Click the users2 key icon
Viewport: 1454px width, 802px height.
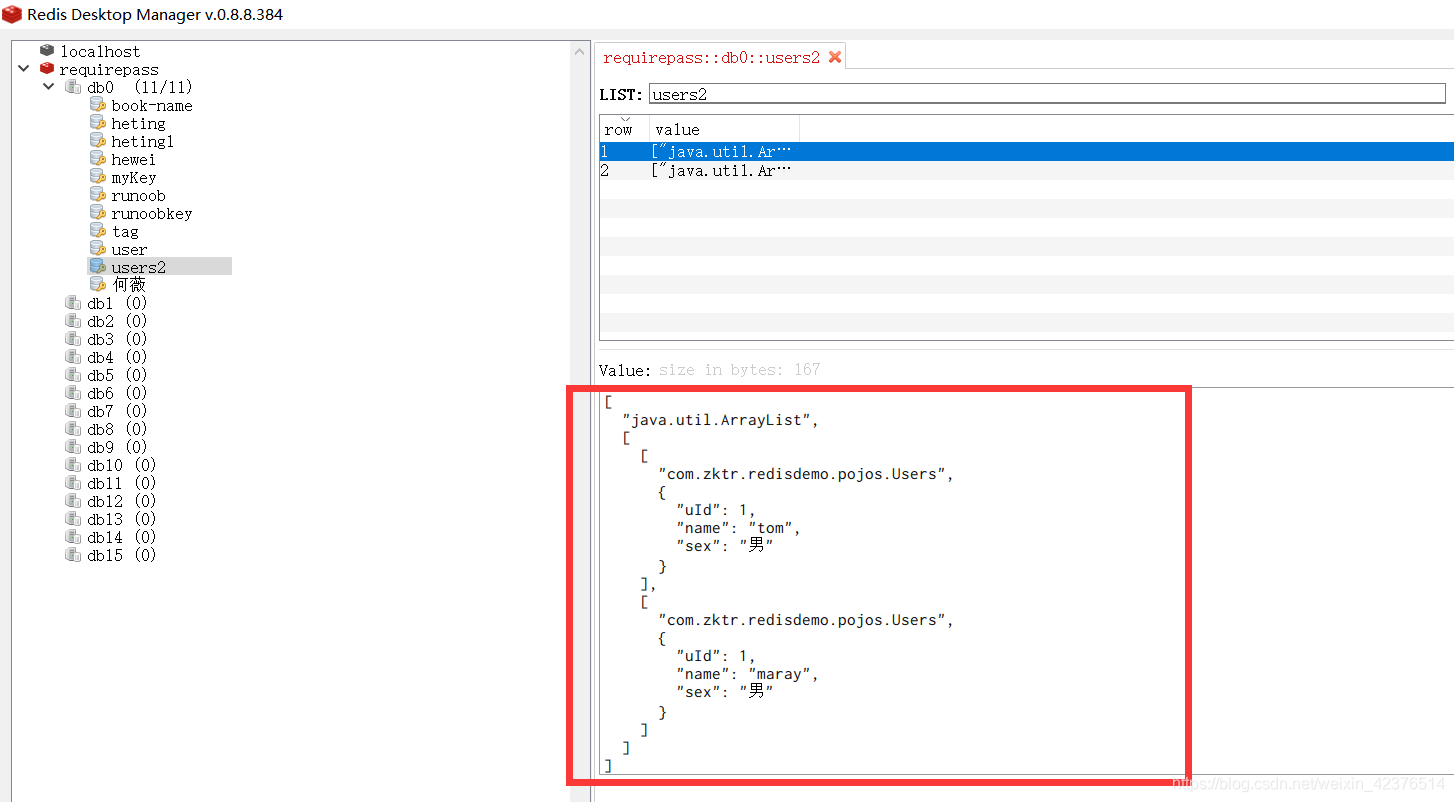[x=97, y=267]
